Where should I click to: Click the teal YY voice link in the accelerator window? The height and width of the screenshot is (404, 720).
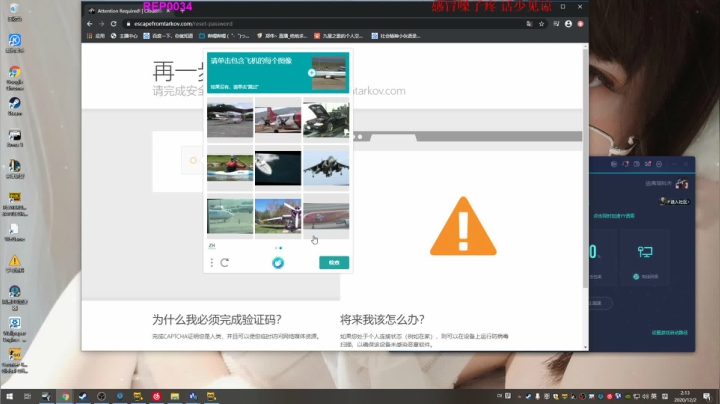pos(613,216)
